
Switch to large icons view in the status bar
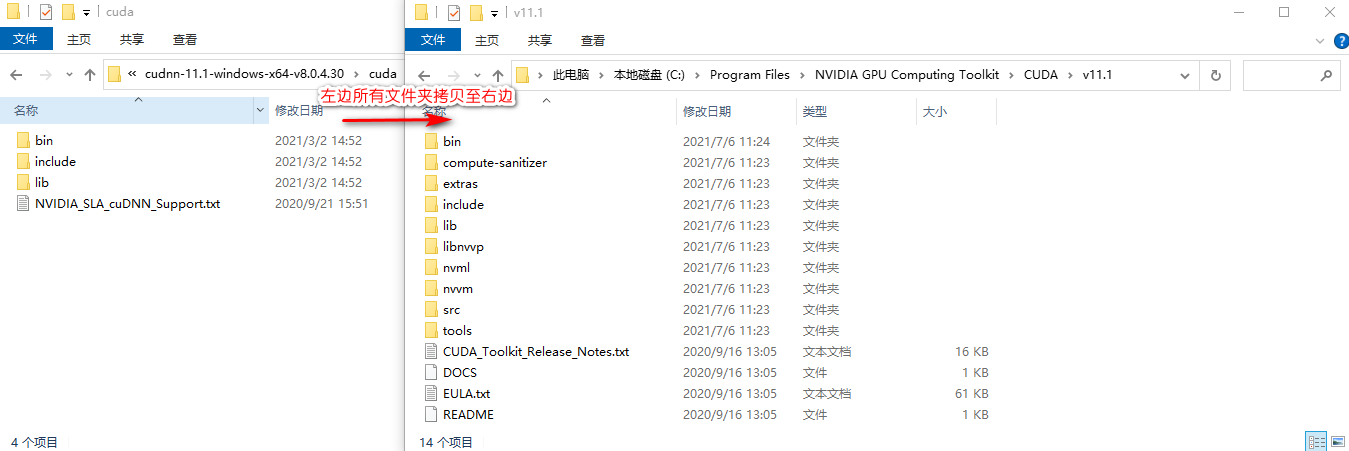click(1337, 441)
